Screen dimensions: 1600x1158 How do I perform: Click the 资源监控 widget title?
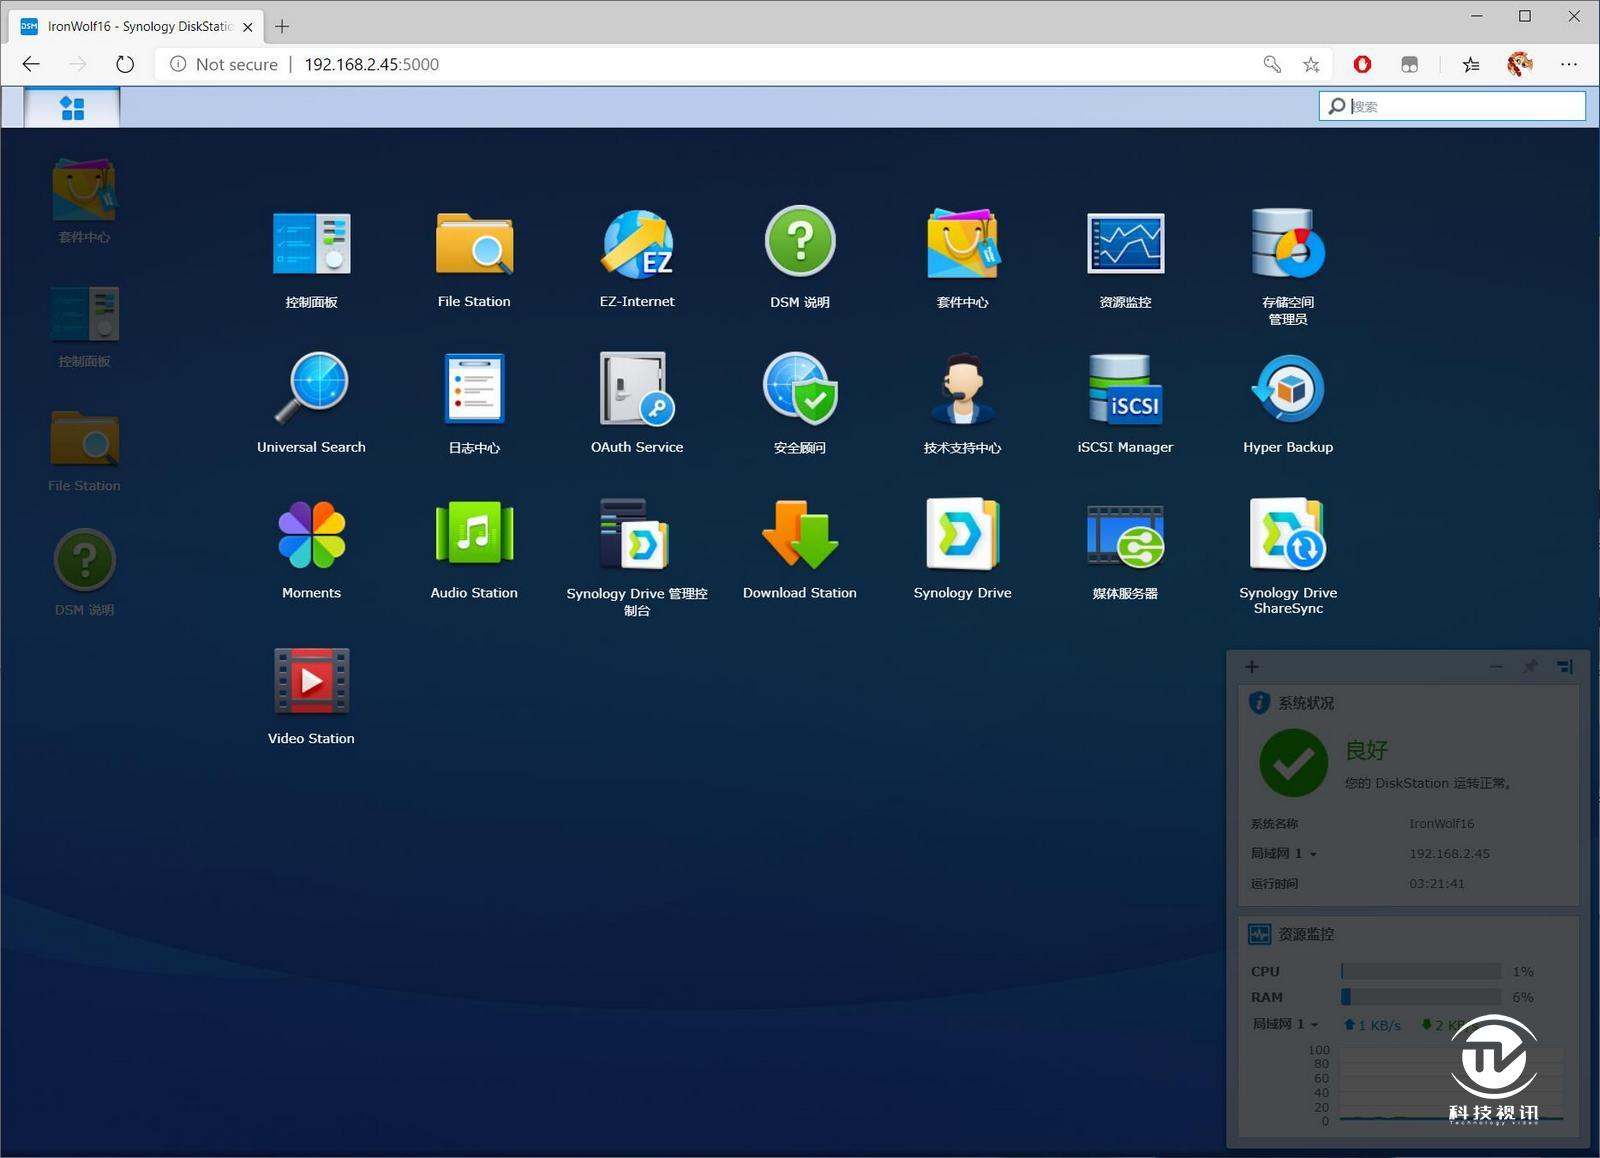tap(1306, 934)
